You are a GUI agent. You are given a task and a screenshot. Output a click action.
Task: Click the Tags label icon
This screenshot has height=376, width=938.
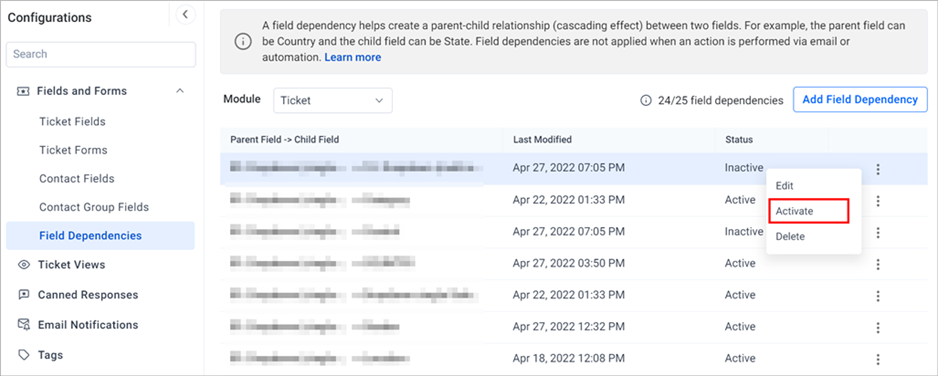pos(24,355)
